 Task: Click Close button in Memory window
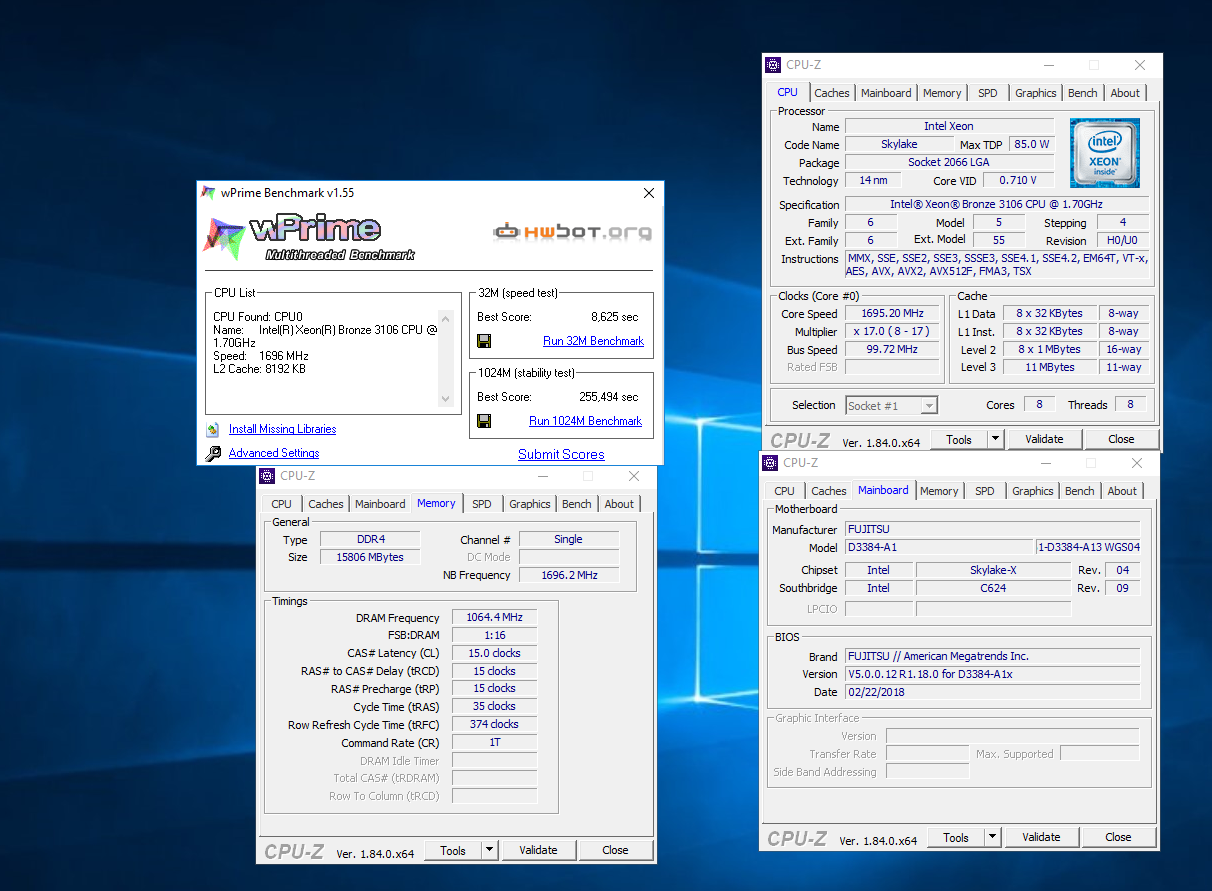click(615, 850)
